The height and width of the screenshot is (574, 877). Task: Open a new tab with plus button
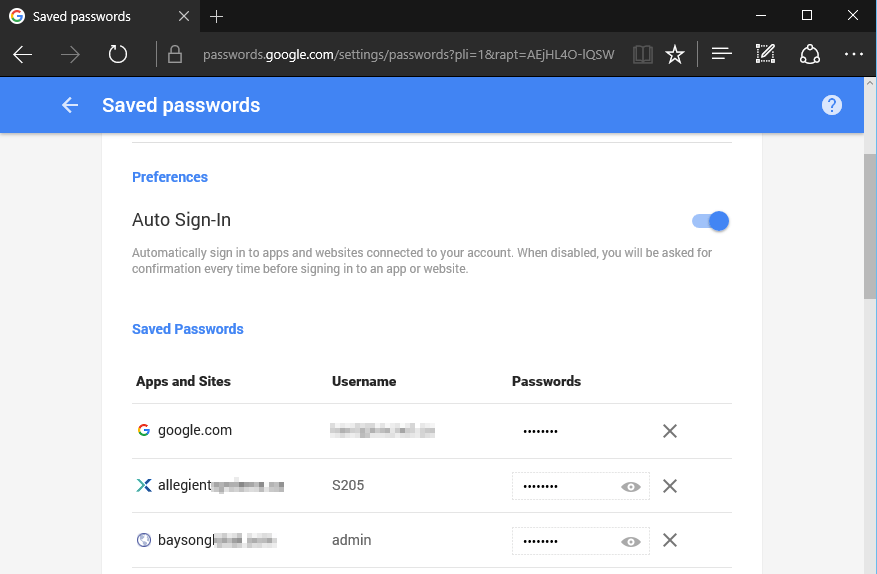tap(217, 17)
